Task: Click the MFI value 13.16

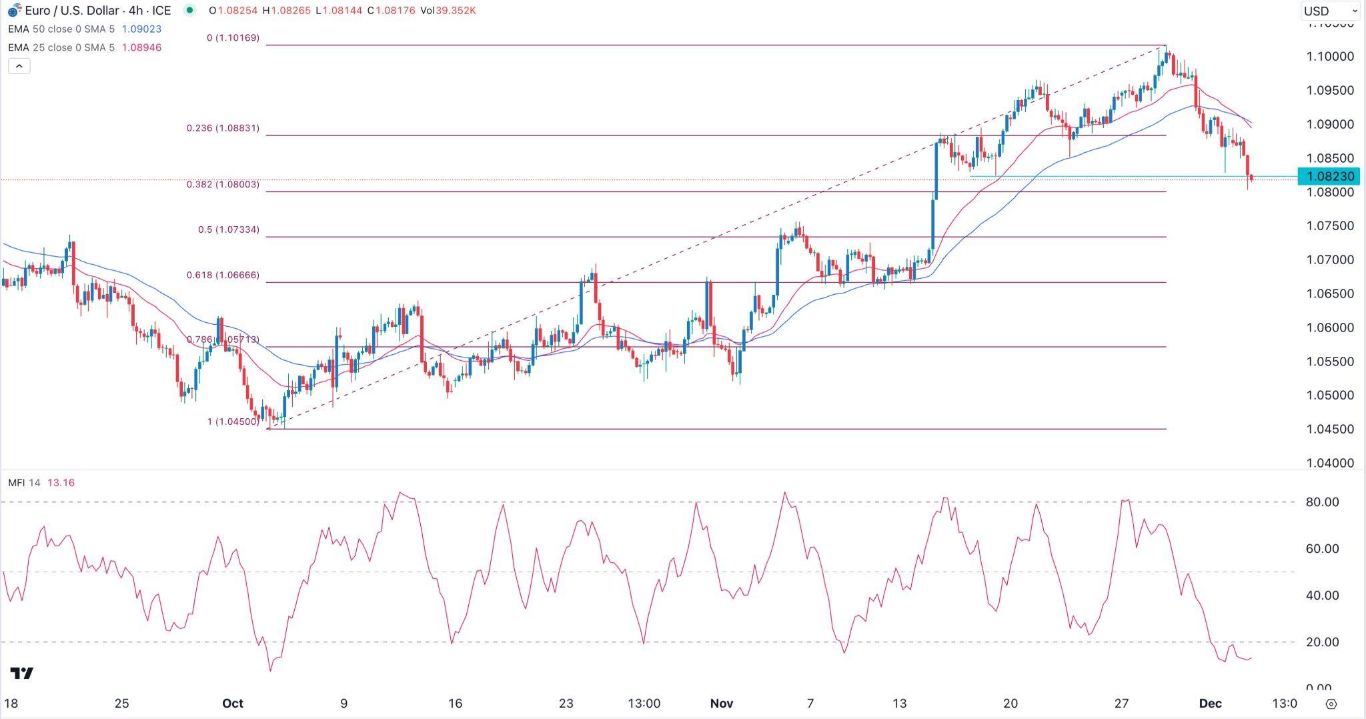Action: 62,482
